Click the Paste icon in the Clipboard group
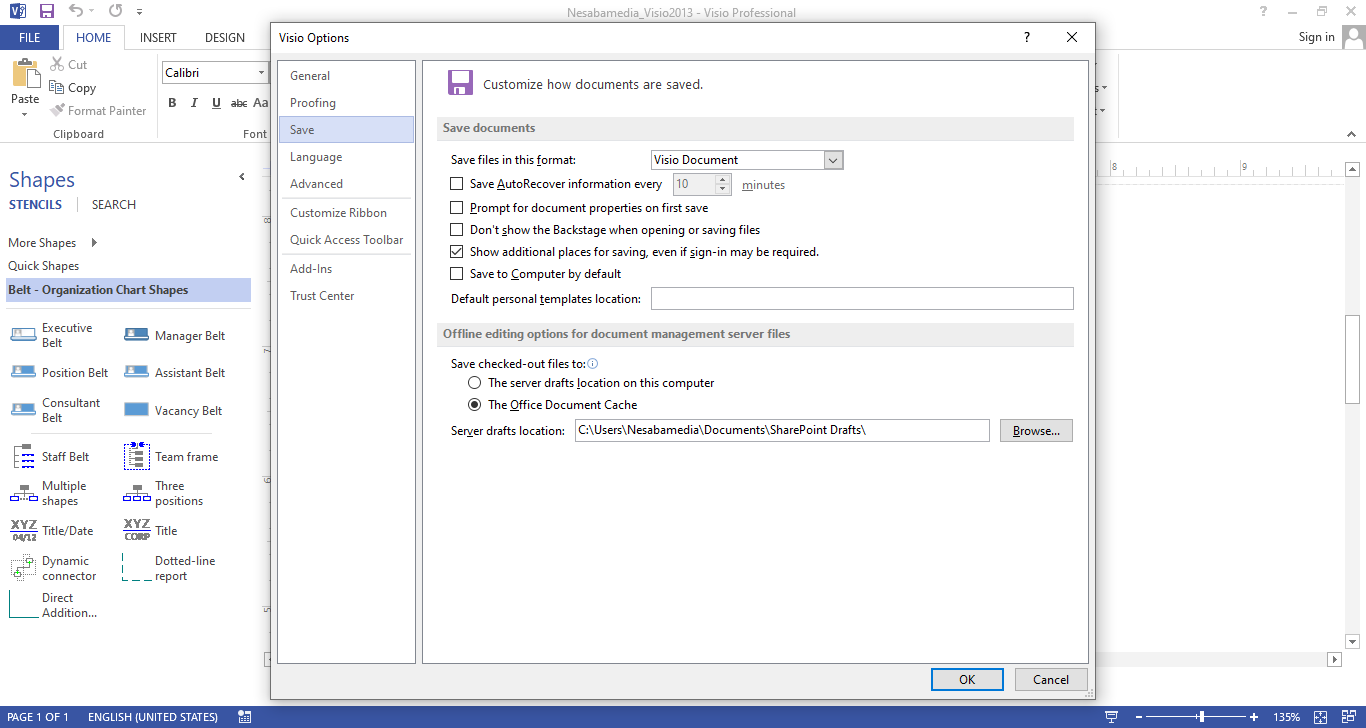The width and height of the screenshot is (1366, 728). point(25,76)
